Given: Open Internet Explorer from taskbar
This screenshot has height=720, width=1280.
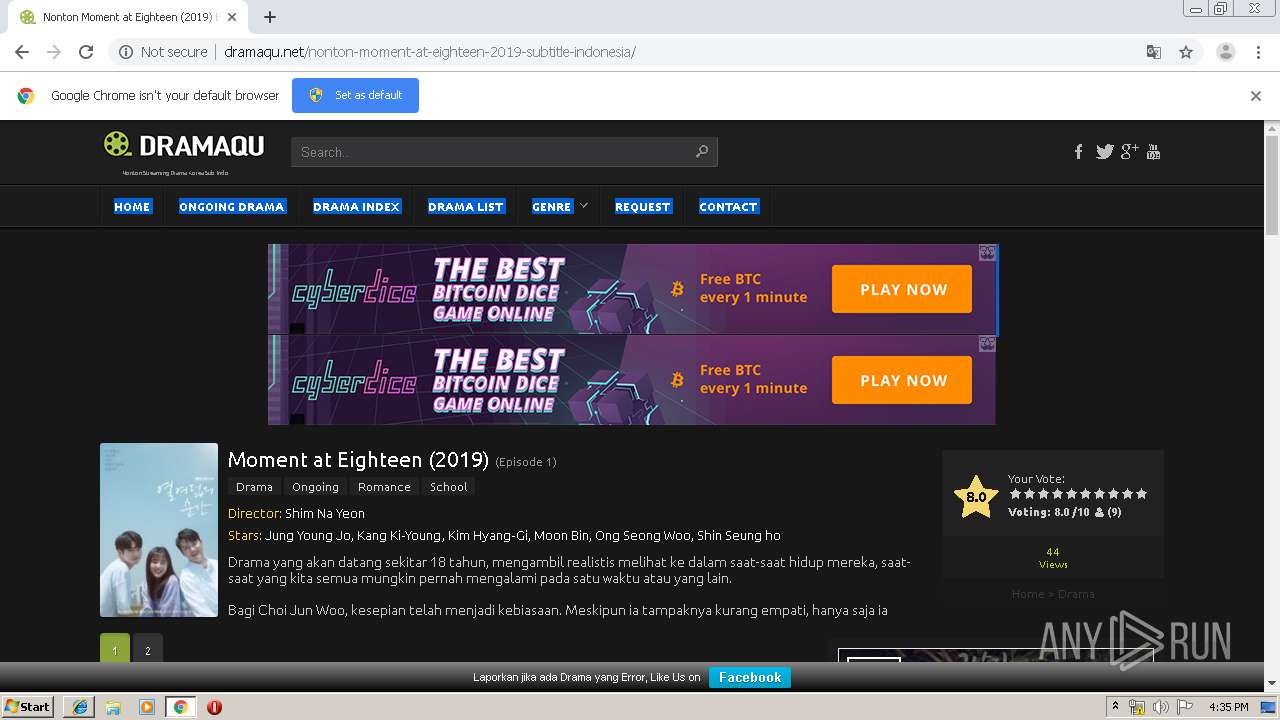Looking at the screenshot, I should tap(79, 707).
